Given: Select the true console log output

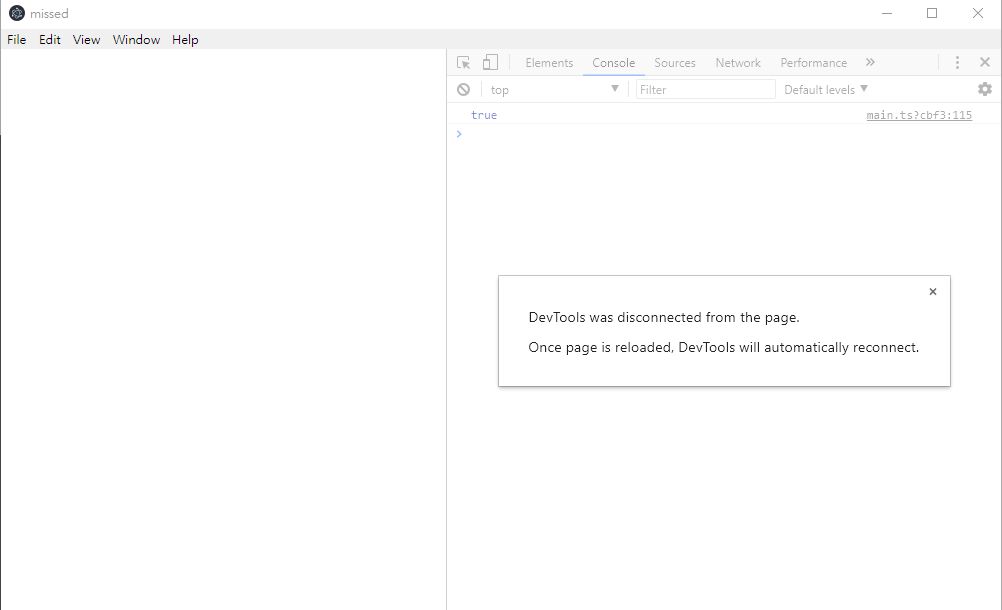Looking at the screenshot, I should 484,115.
